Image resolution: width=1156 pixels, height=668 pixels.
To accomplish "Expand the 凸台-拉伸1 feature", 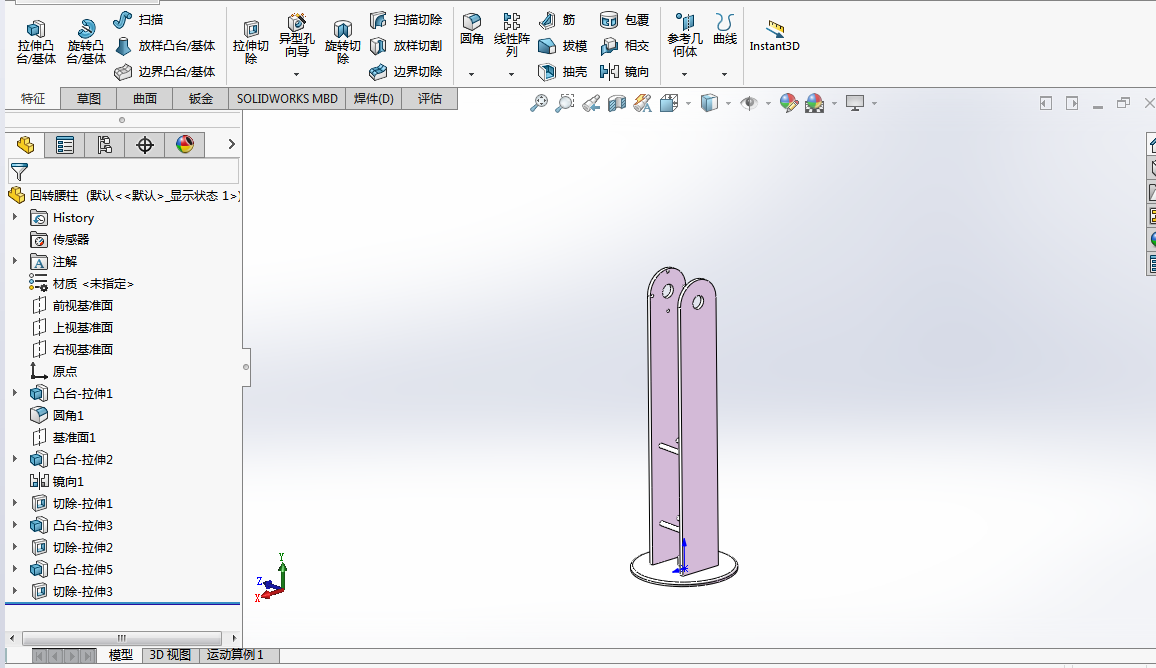I will [x=15, y=393].
